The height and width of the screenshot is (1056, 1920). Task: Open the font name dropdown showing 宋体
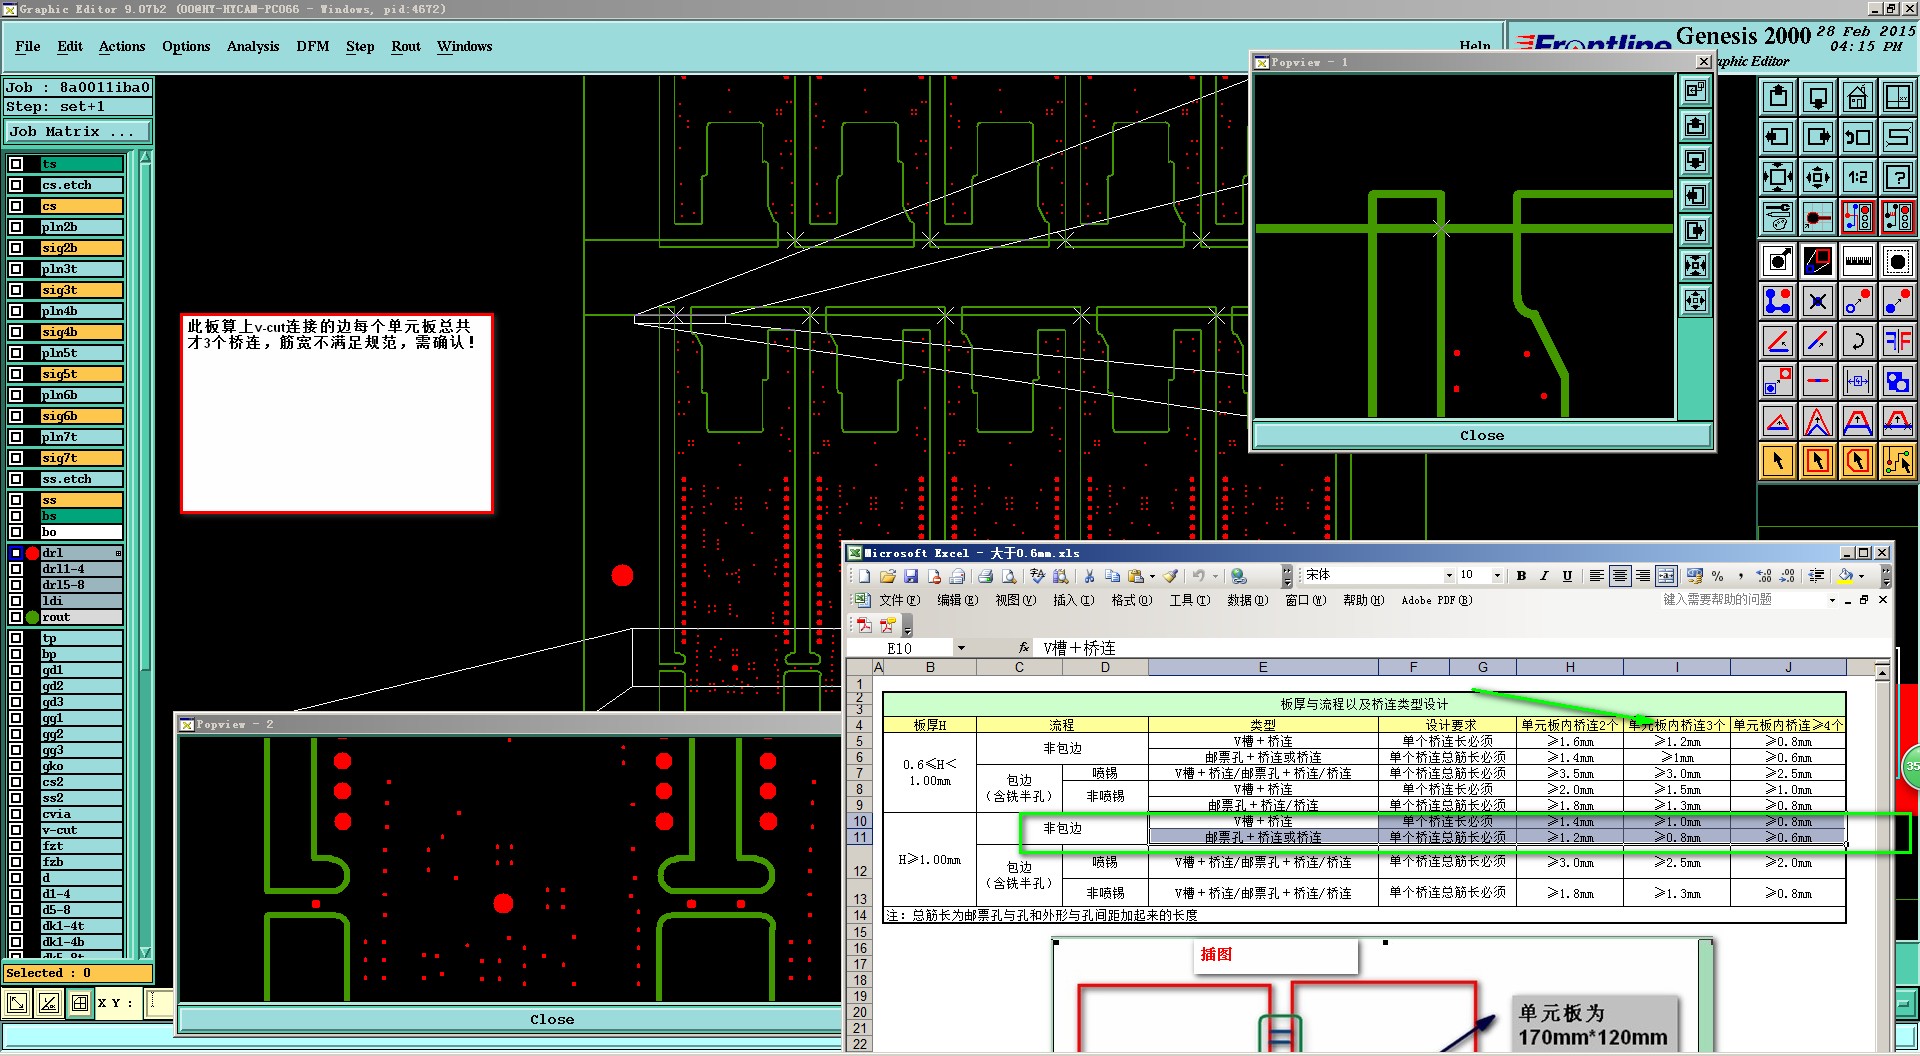pos(1449,576)
